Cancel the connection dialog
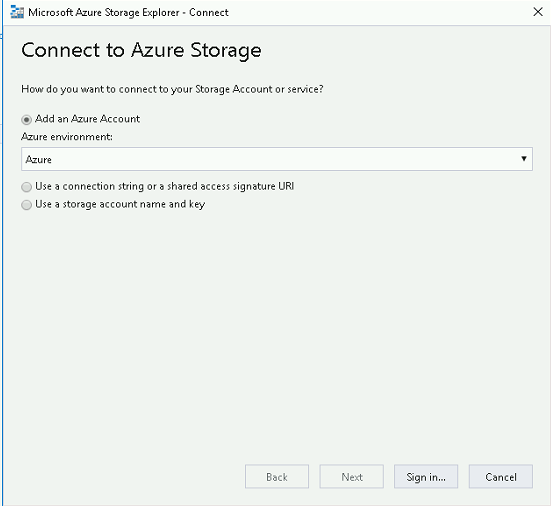The width and height of the screenshot is (551, 506). click(x=501, y=477)
